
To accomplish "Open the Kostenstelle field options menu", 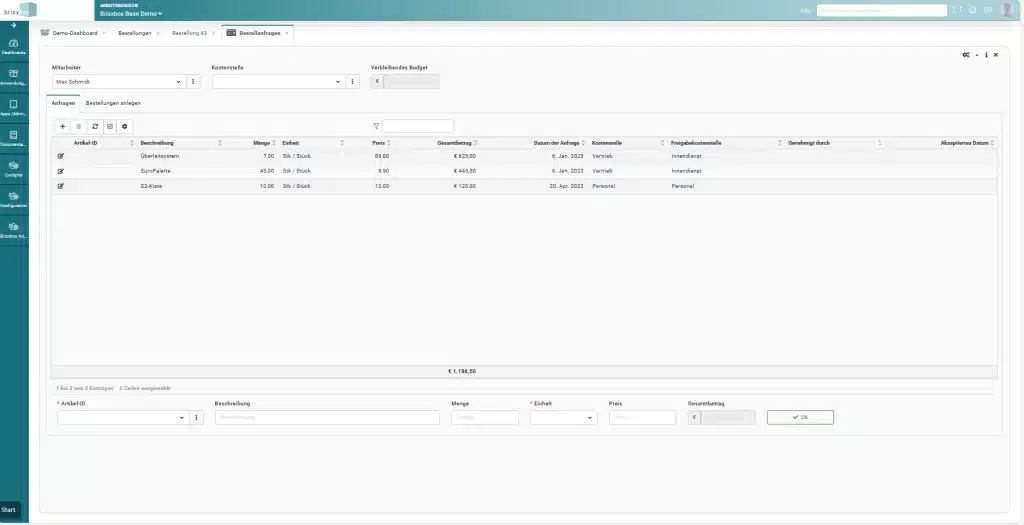I will pos(352,82).
